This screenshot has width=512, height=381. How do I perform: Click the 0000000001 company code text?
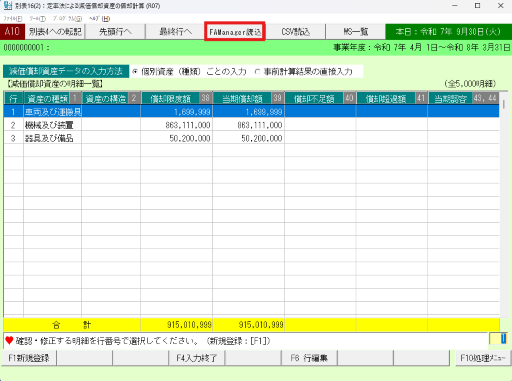[x=23, y=48]
